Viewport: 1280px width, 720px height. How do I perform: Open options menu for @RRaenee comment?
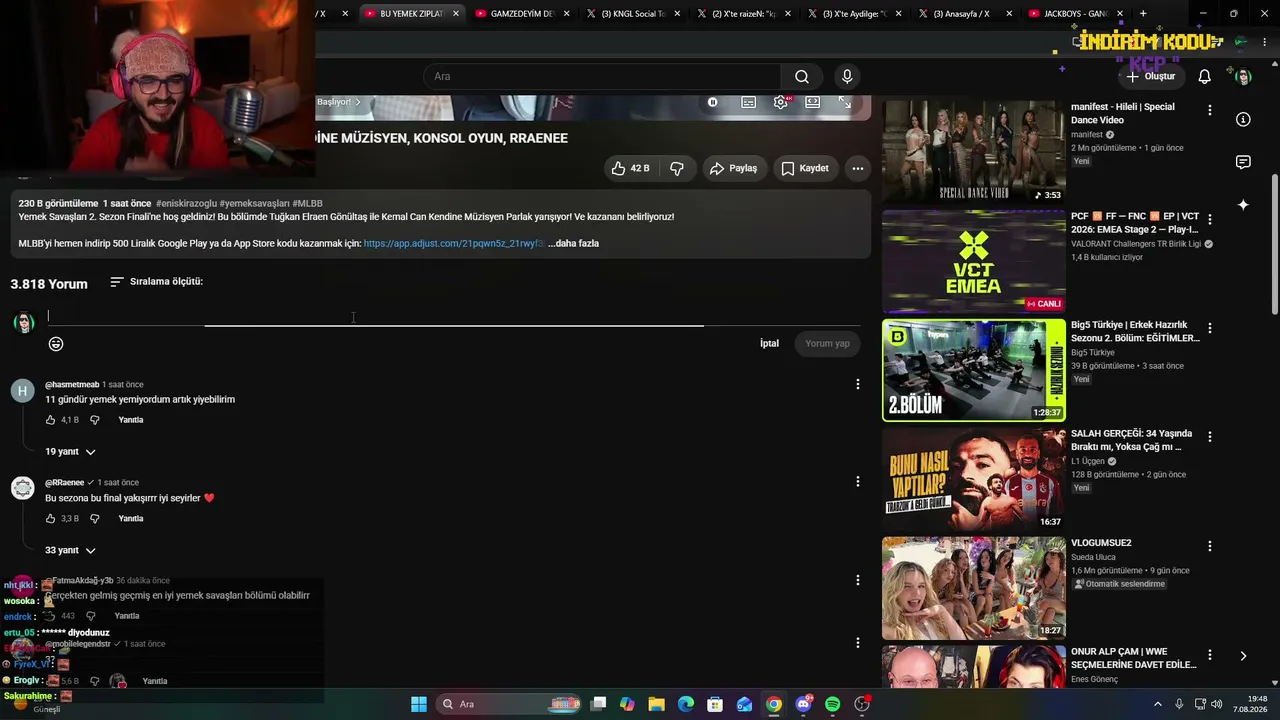(857, 481)
